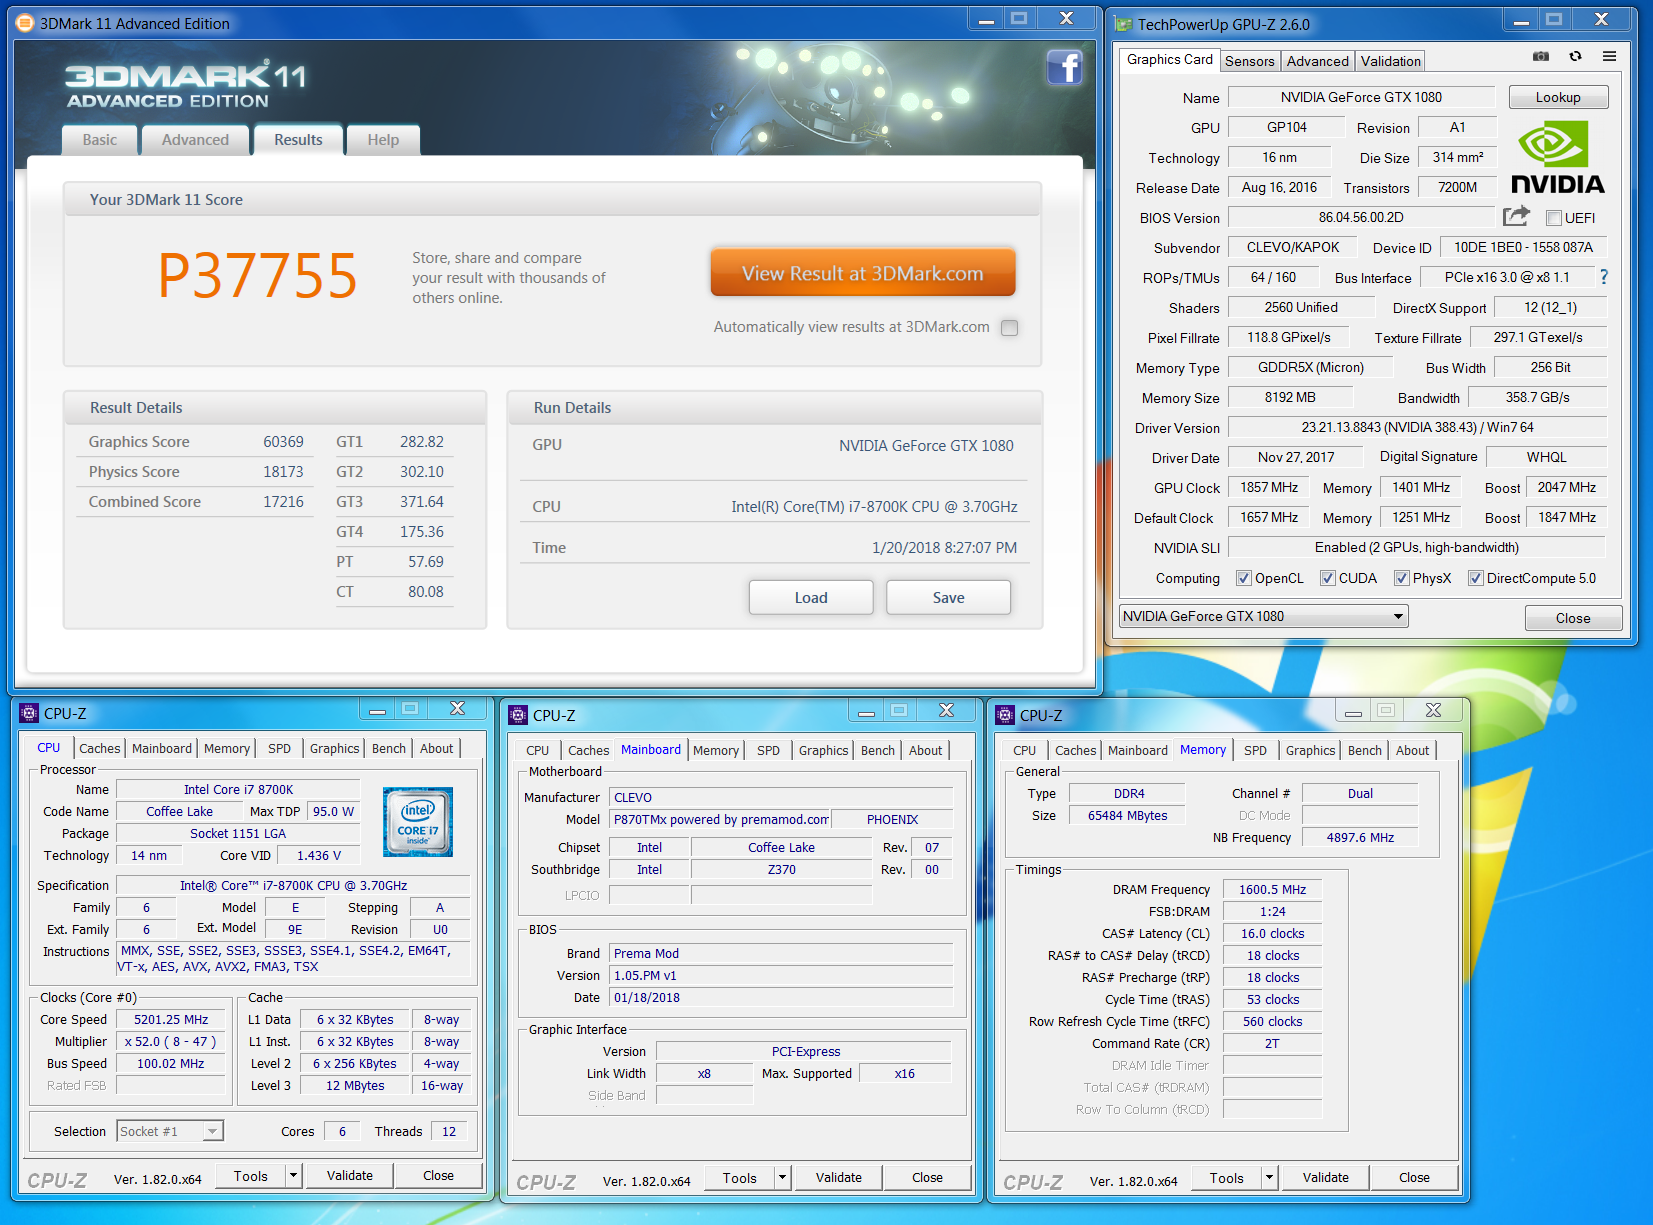Viewport: 1653px width, 1225px height.
Task: Click the Tools button in the Memory tab's CPU-Z window
Action: point(1227,1178)
